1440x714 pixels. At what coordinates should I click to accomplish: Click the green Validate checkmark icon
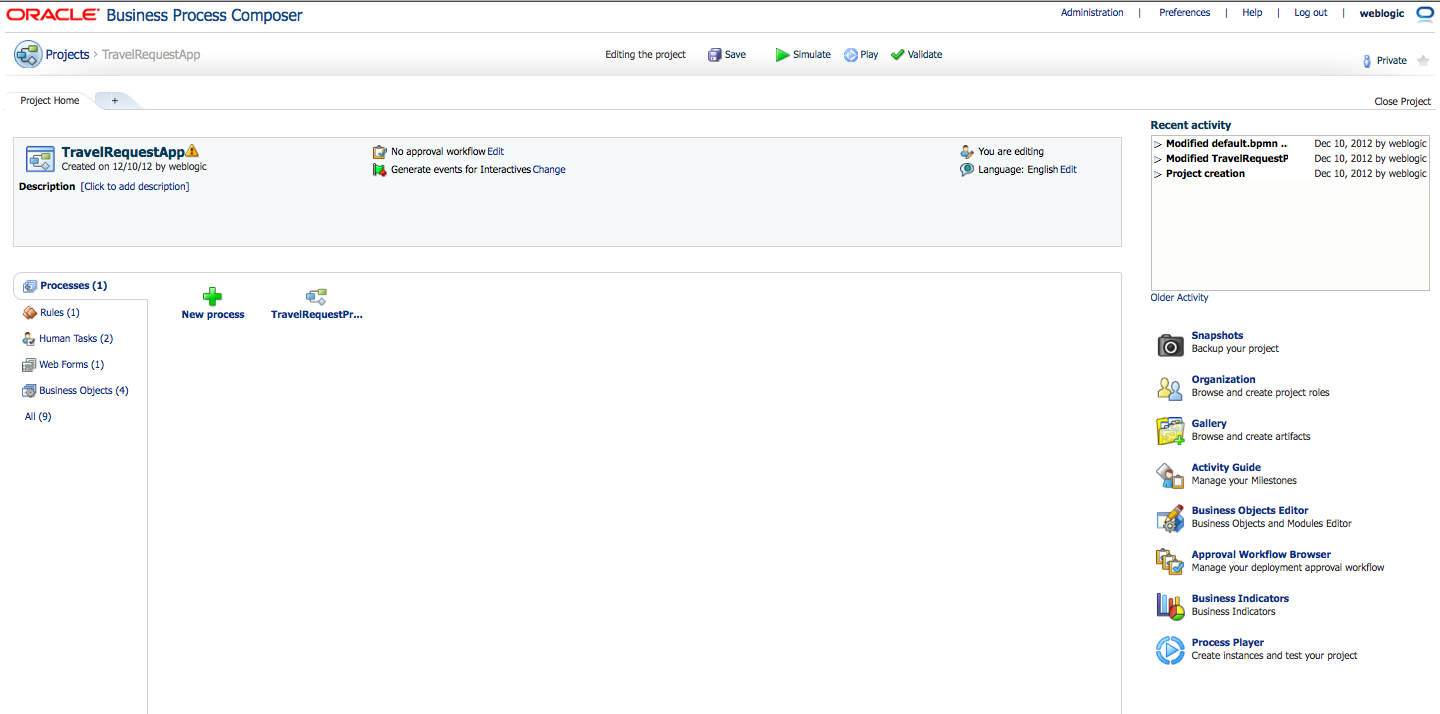click(x=897, y=55)
